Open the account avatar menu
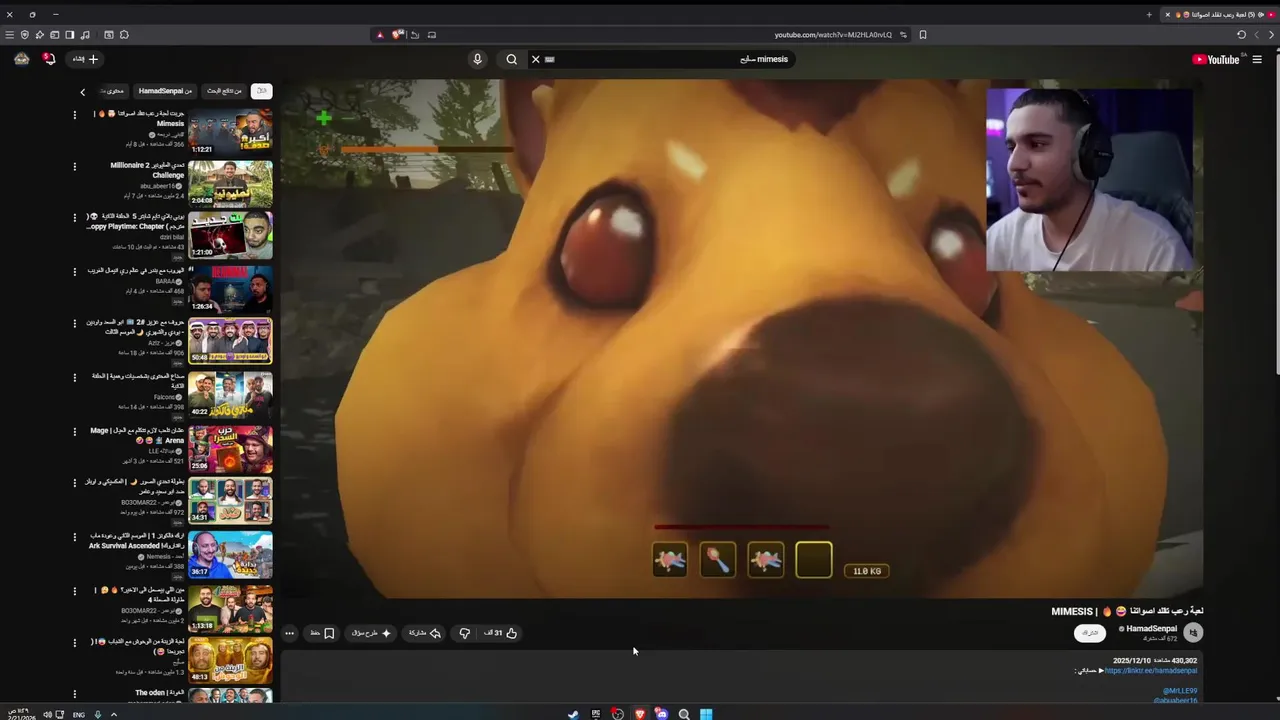Image resolution: width=1280 pixels, height=720 pixels. click(x=22, y=59)
